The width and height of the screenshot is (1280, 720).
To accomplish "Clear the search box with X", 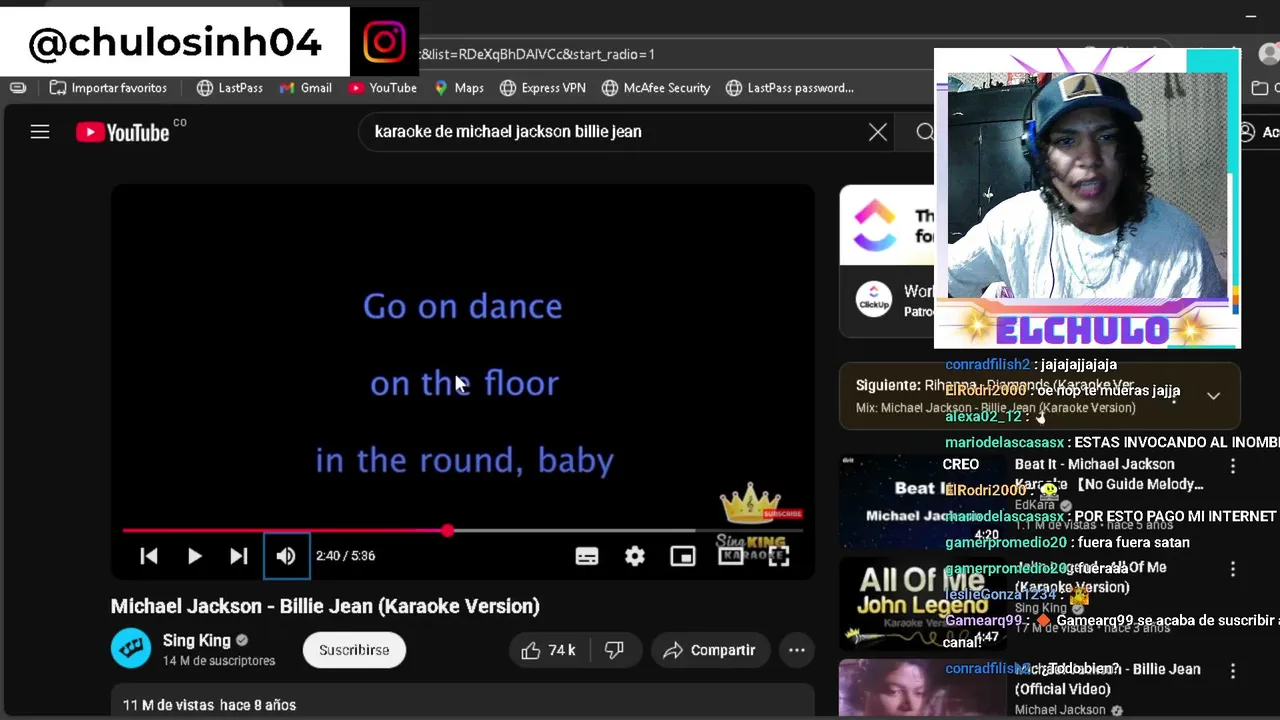I will click(x=878, y=132).
